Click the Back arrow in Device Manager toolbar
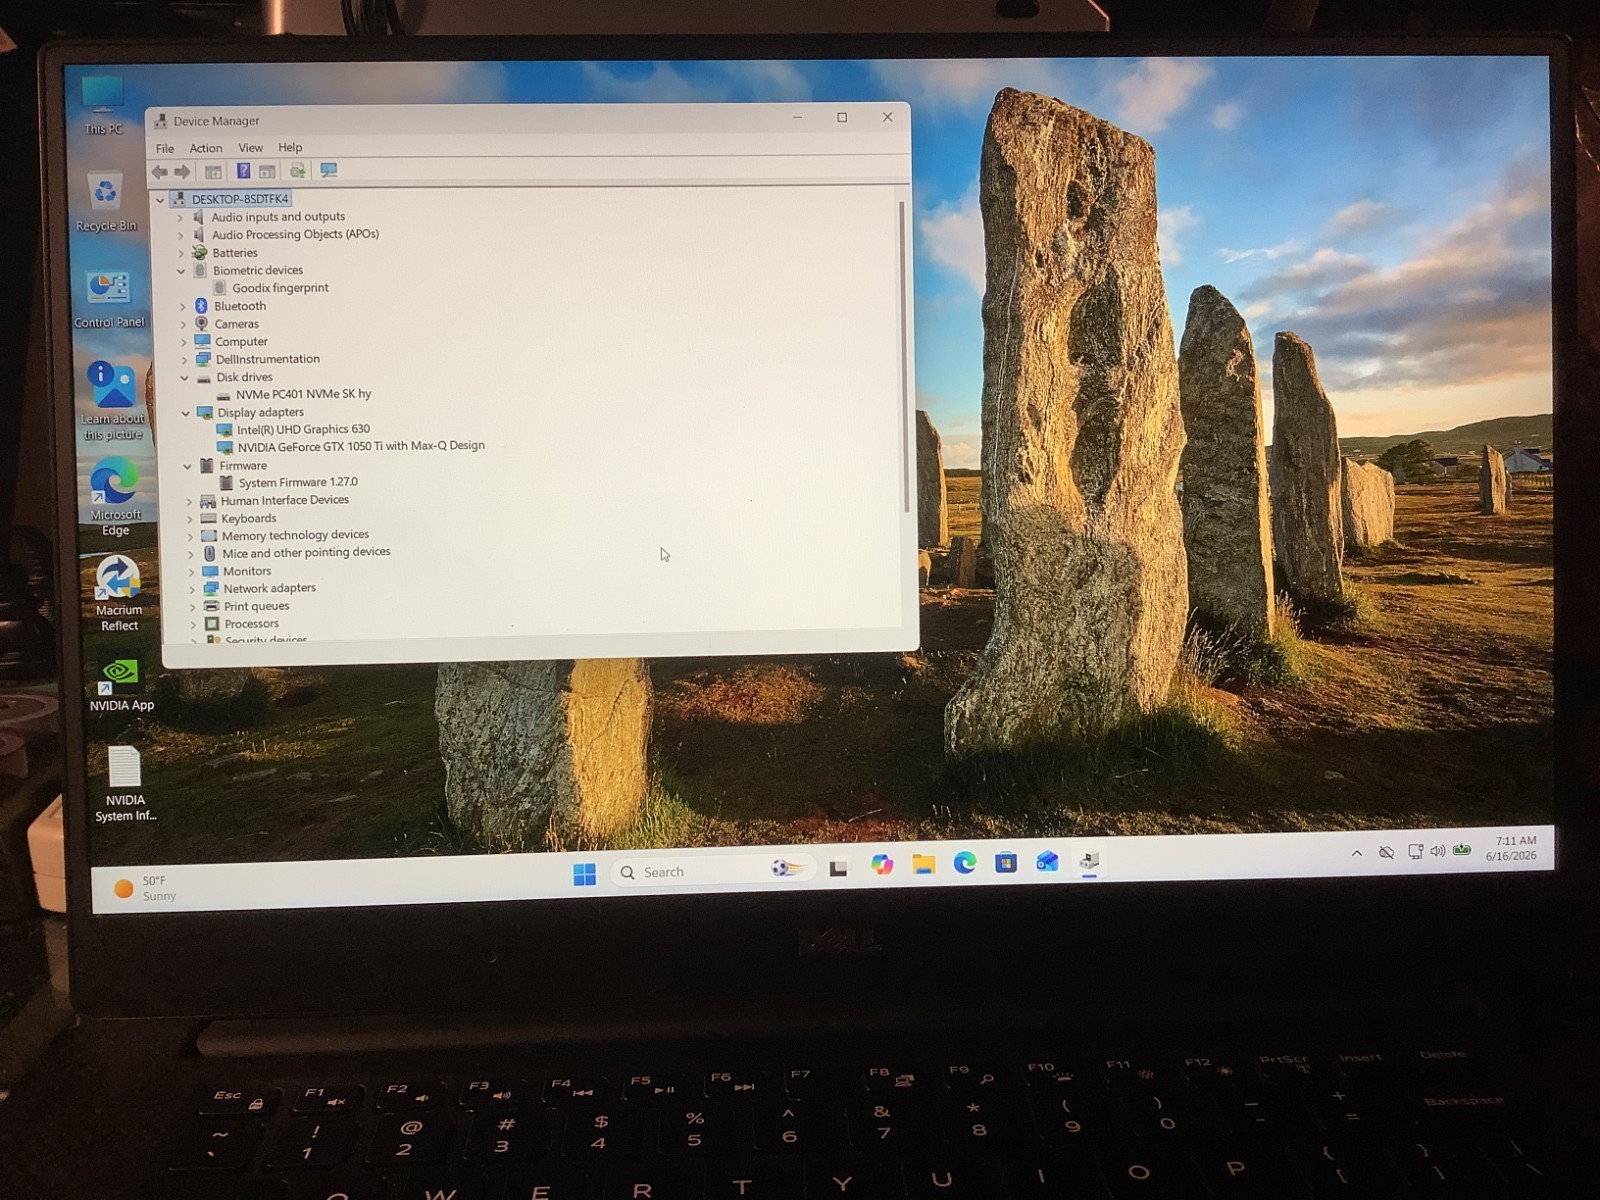 pos(160,171)
